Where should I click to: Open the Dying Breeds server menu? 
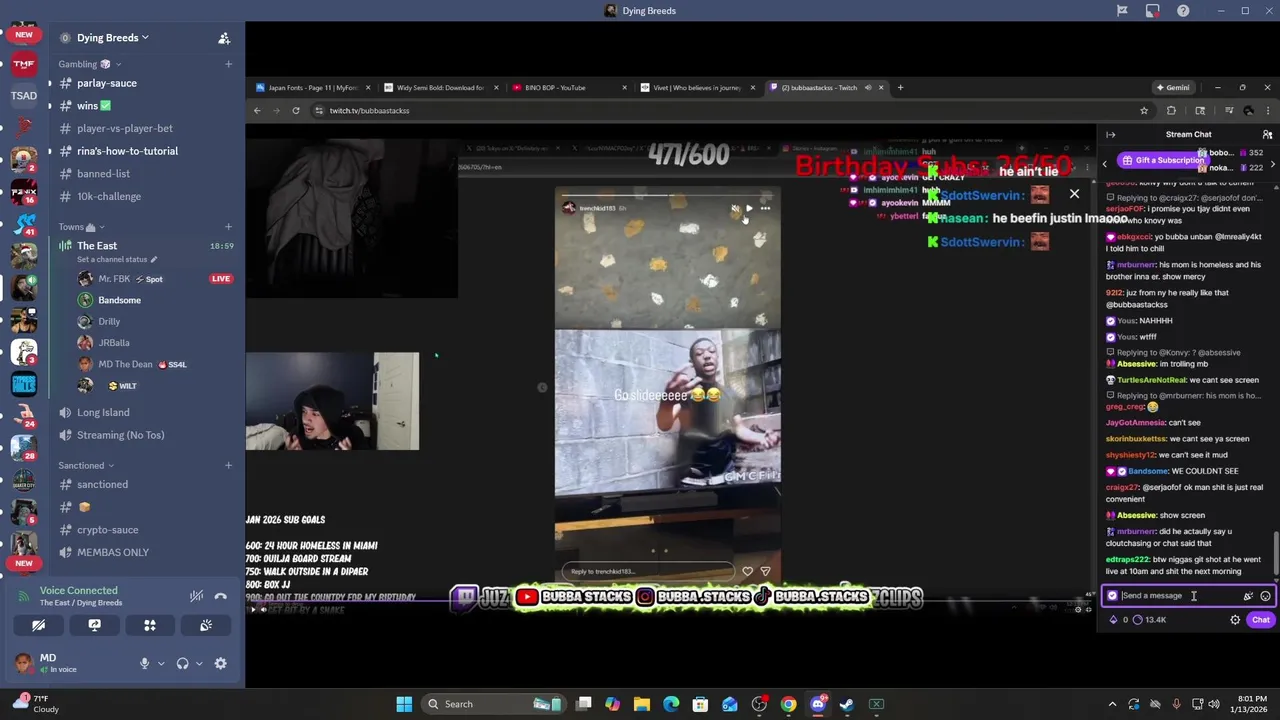113,38
